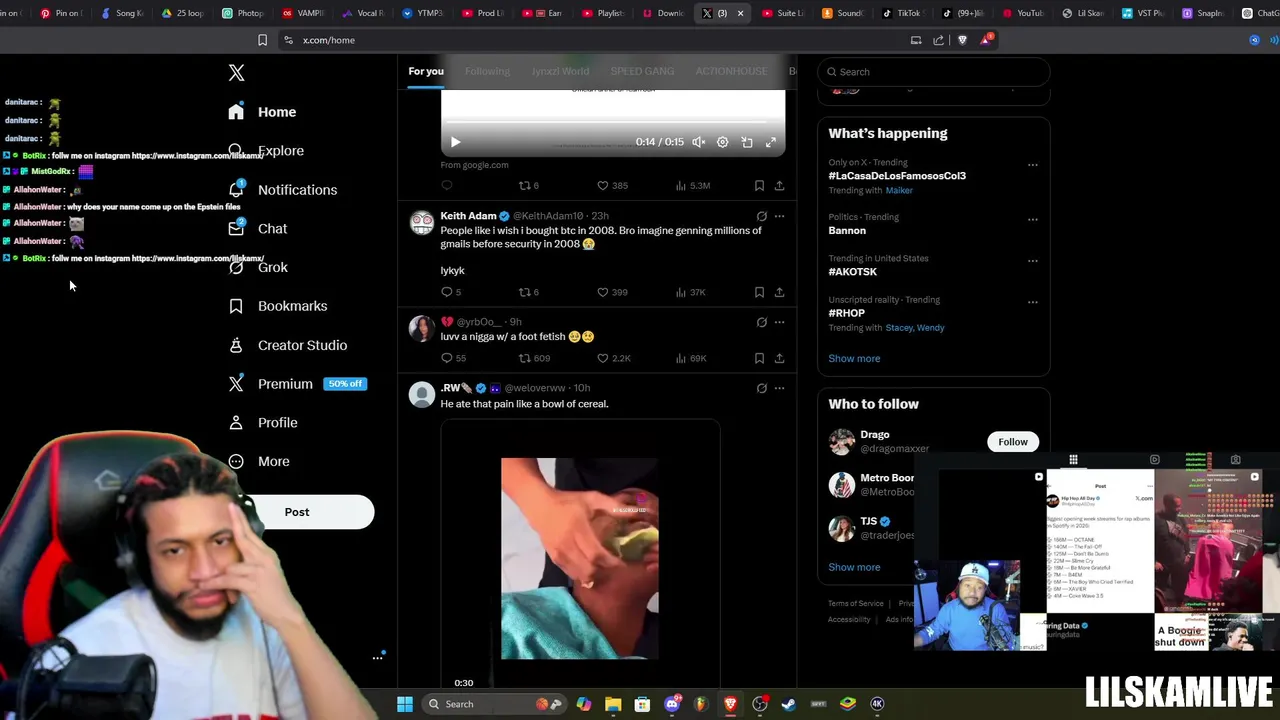Open more options on Keith Adam's post
Image resolution: width=1280 pixels, height=720 pixels.
779,216
